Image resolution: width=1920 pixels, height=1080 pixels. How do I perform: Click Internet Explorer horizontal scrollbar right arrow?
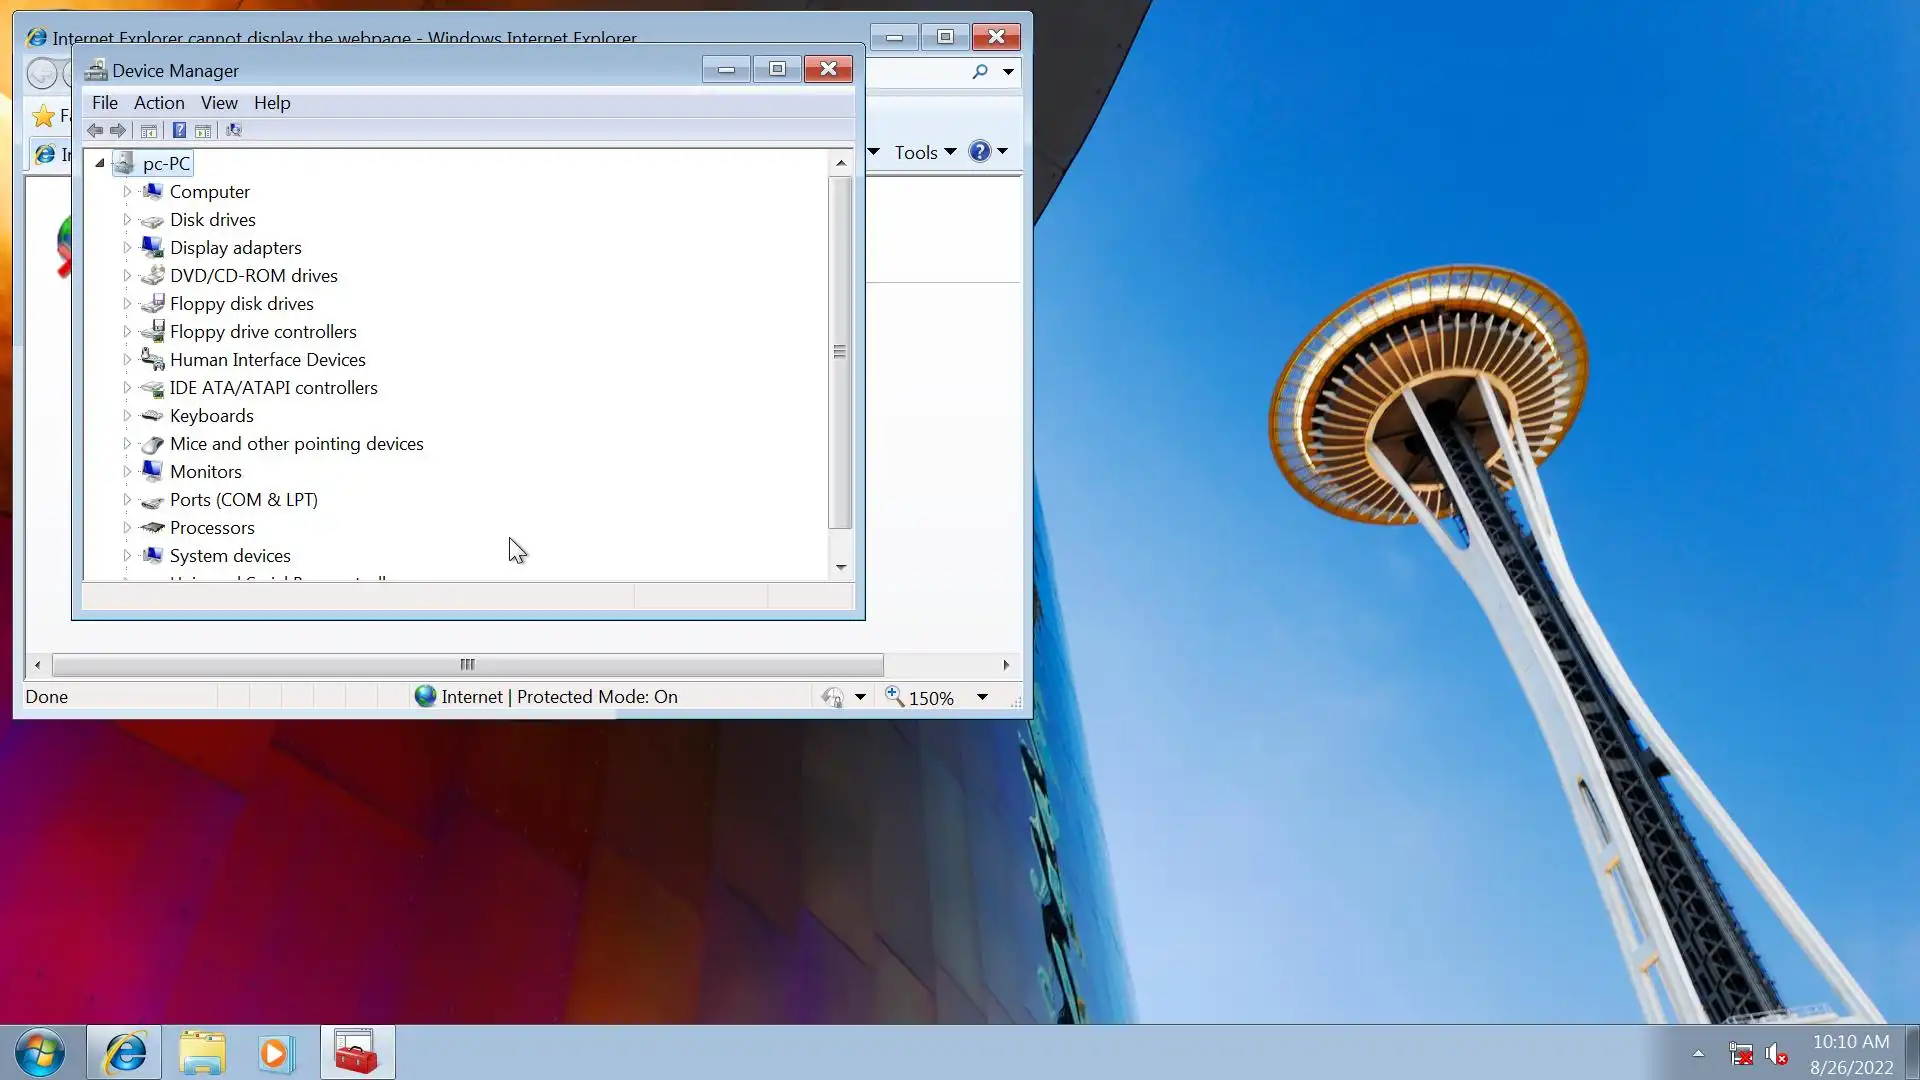coord(1006,665)
